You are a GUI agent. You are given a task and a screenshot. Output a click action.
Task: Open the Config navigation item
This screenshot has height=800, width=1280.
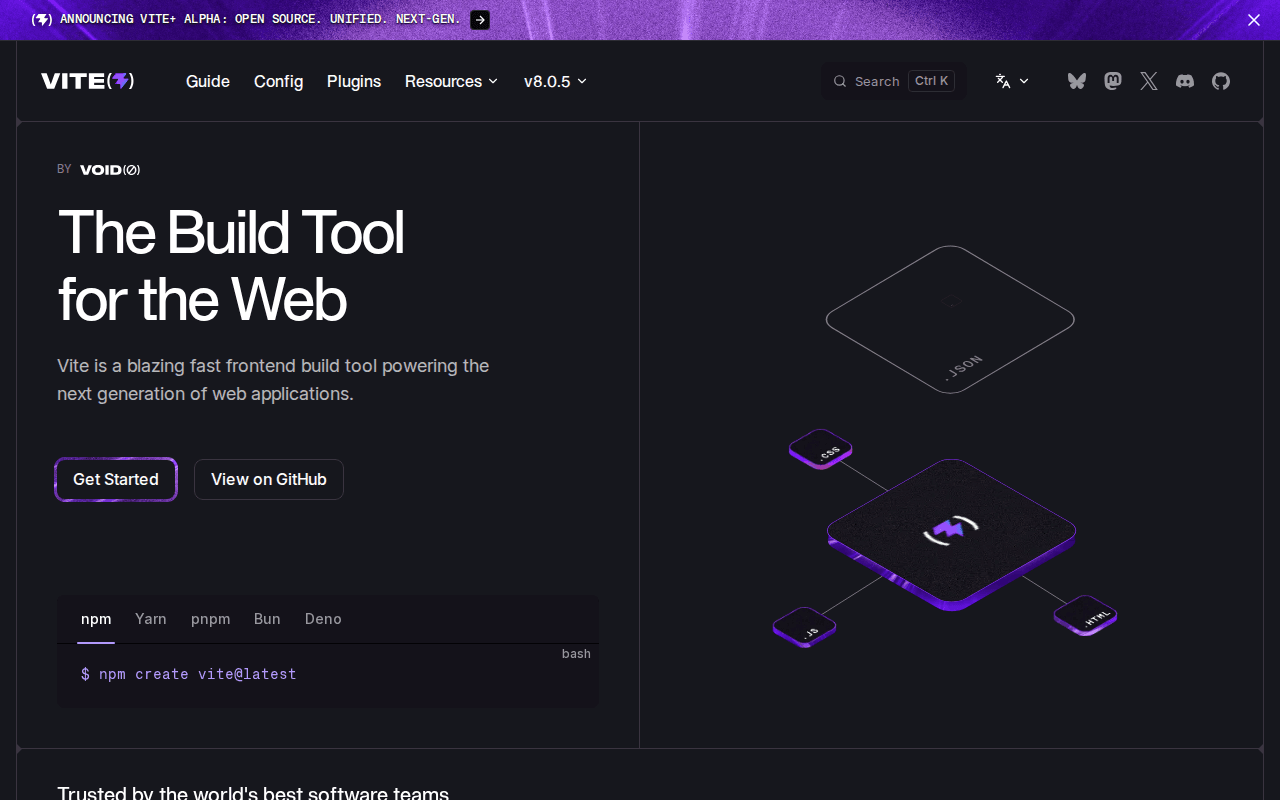coord(278,81)
